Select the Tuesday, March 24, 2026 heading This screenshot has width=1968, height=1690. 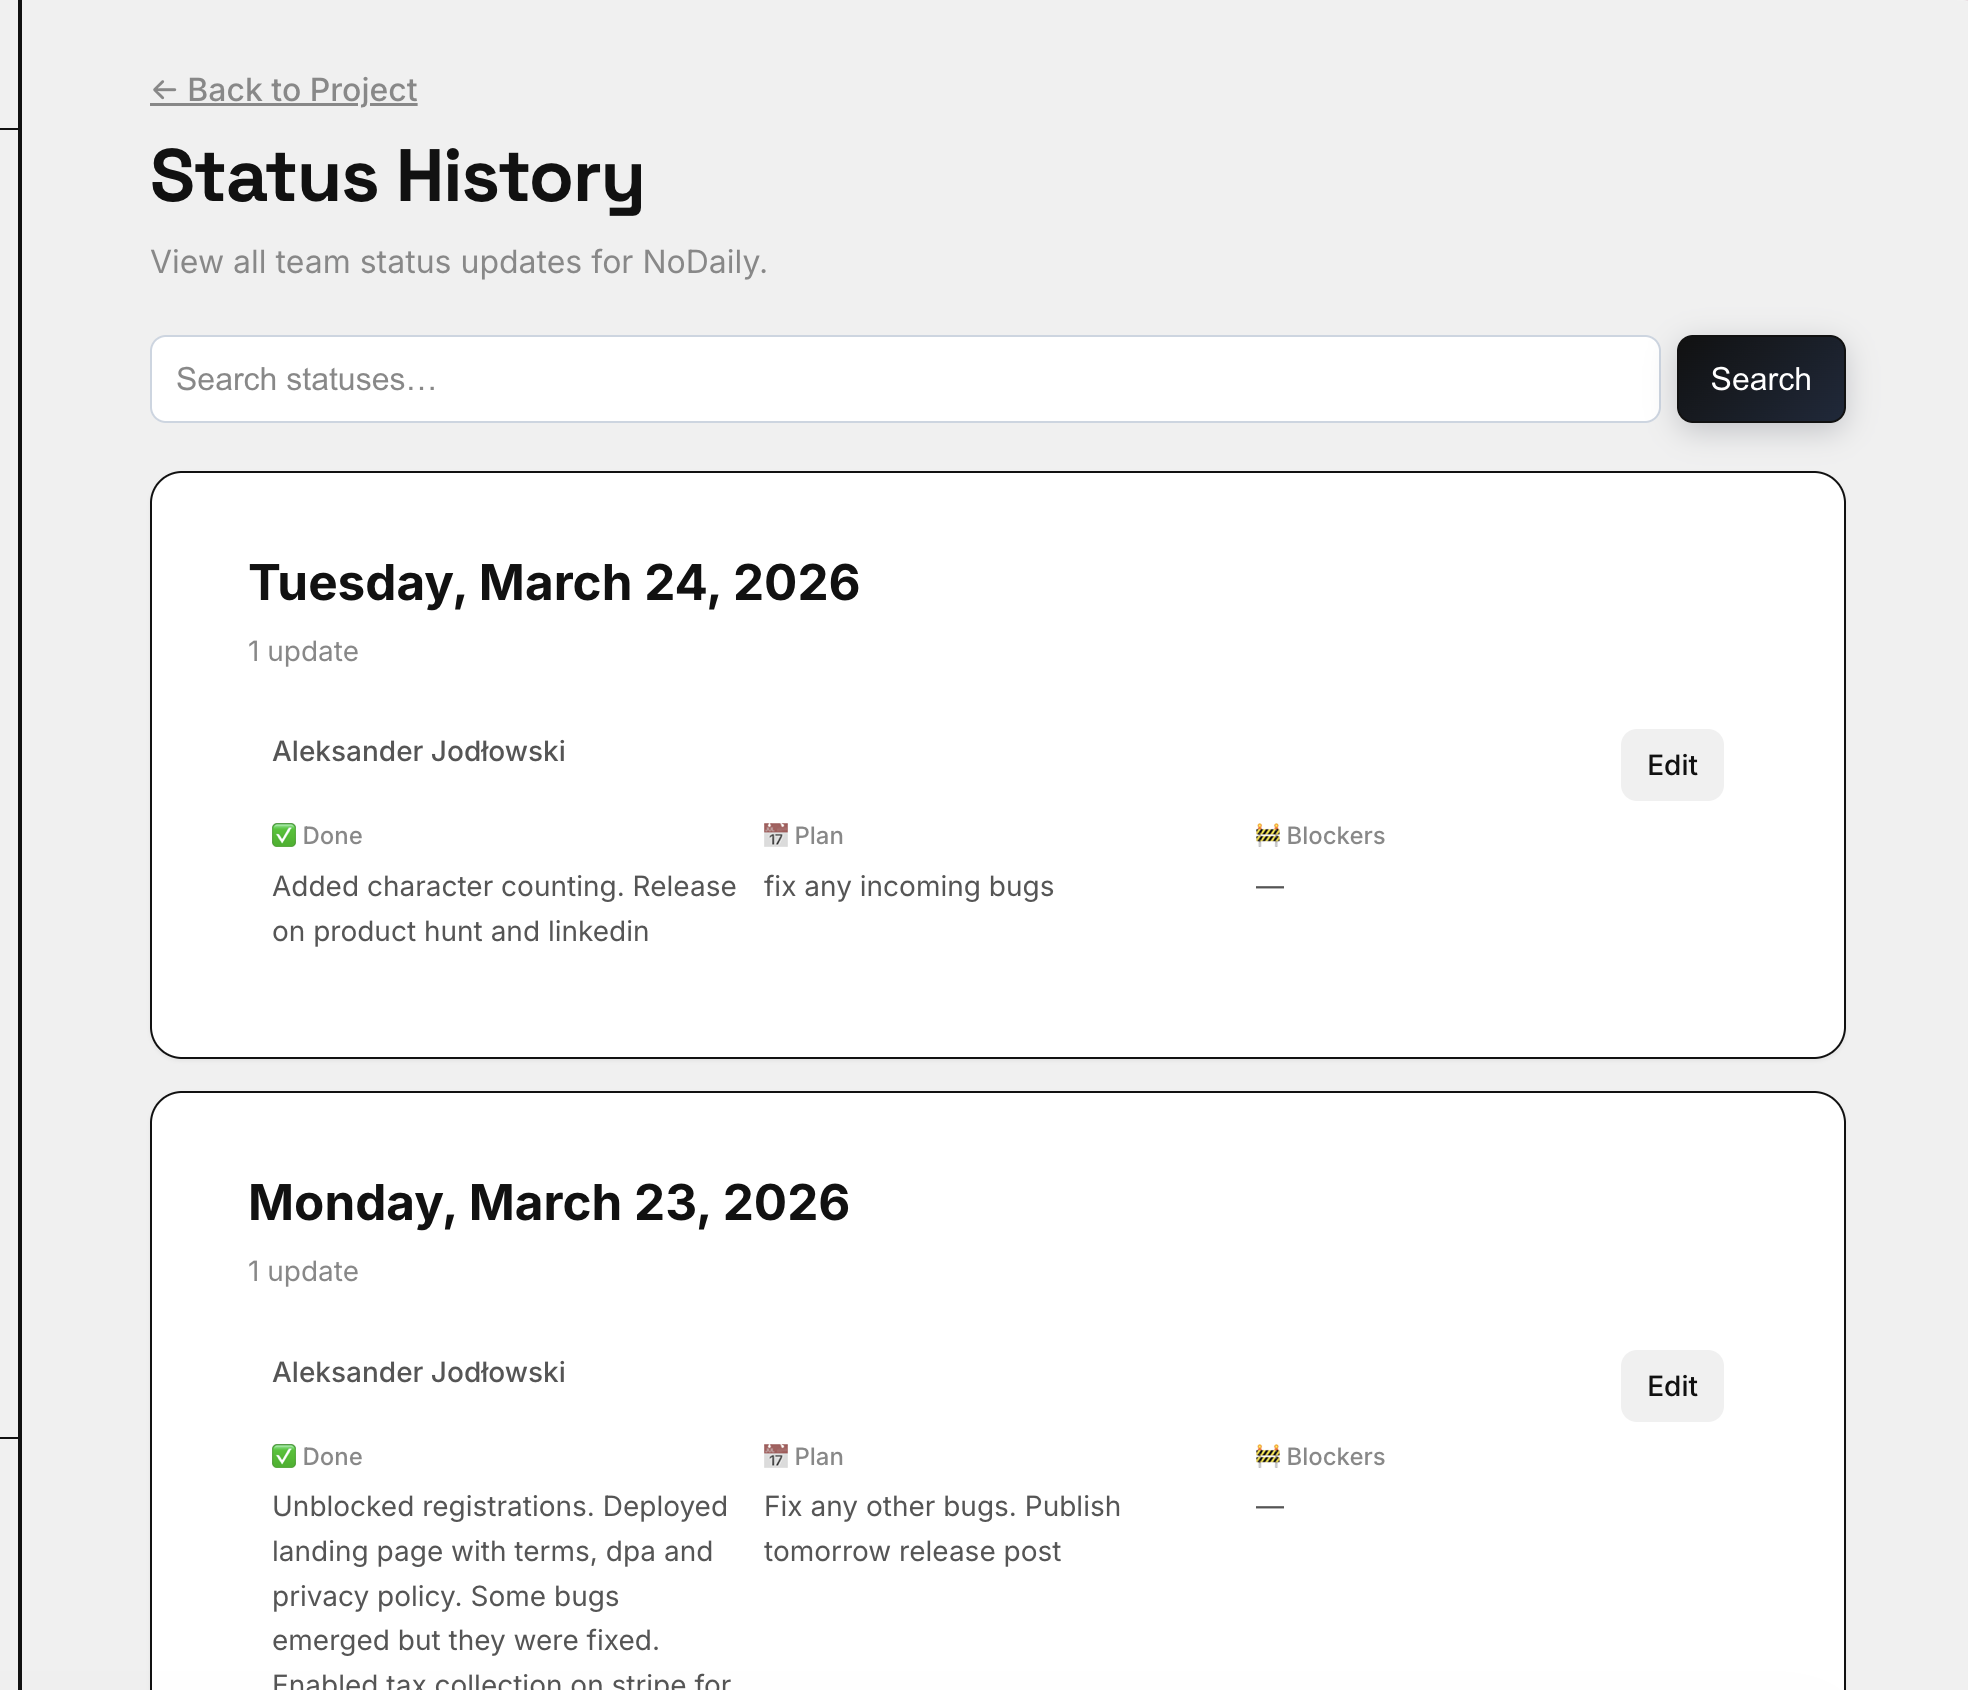click(554, 583)
